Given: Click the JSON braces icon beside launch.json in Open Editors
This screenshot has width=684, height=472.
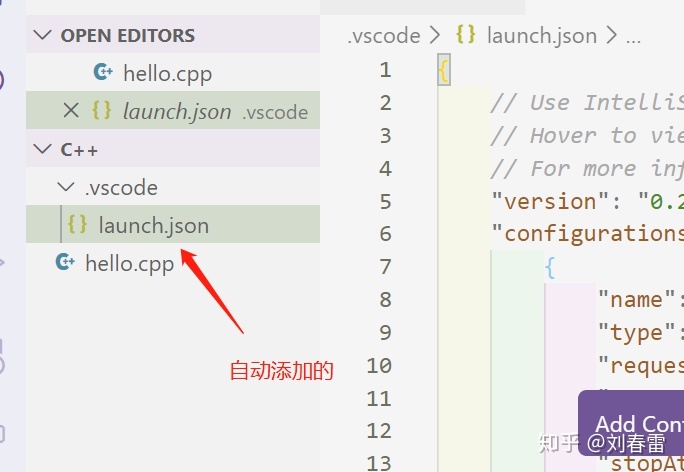Looking at the screenshot, I should [x=101, y=110].
